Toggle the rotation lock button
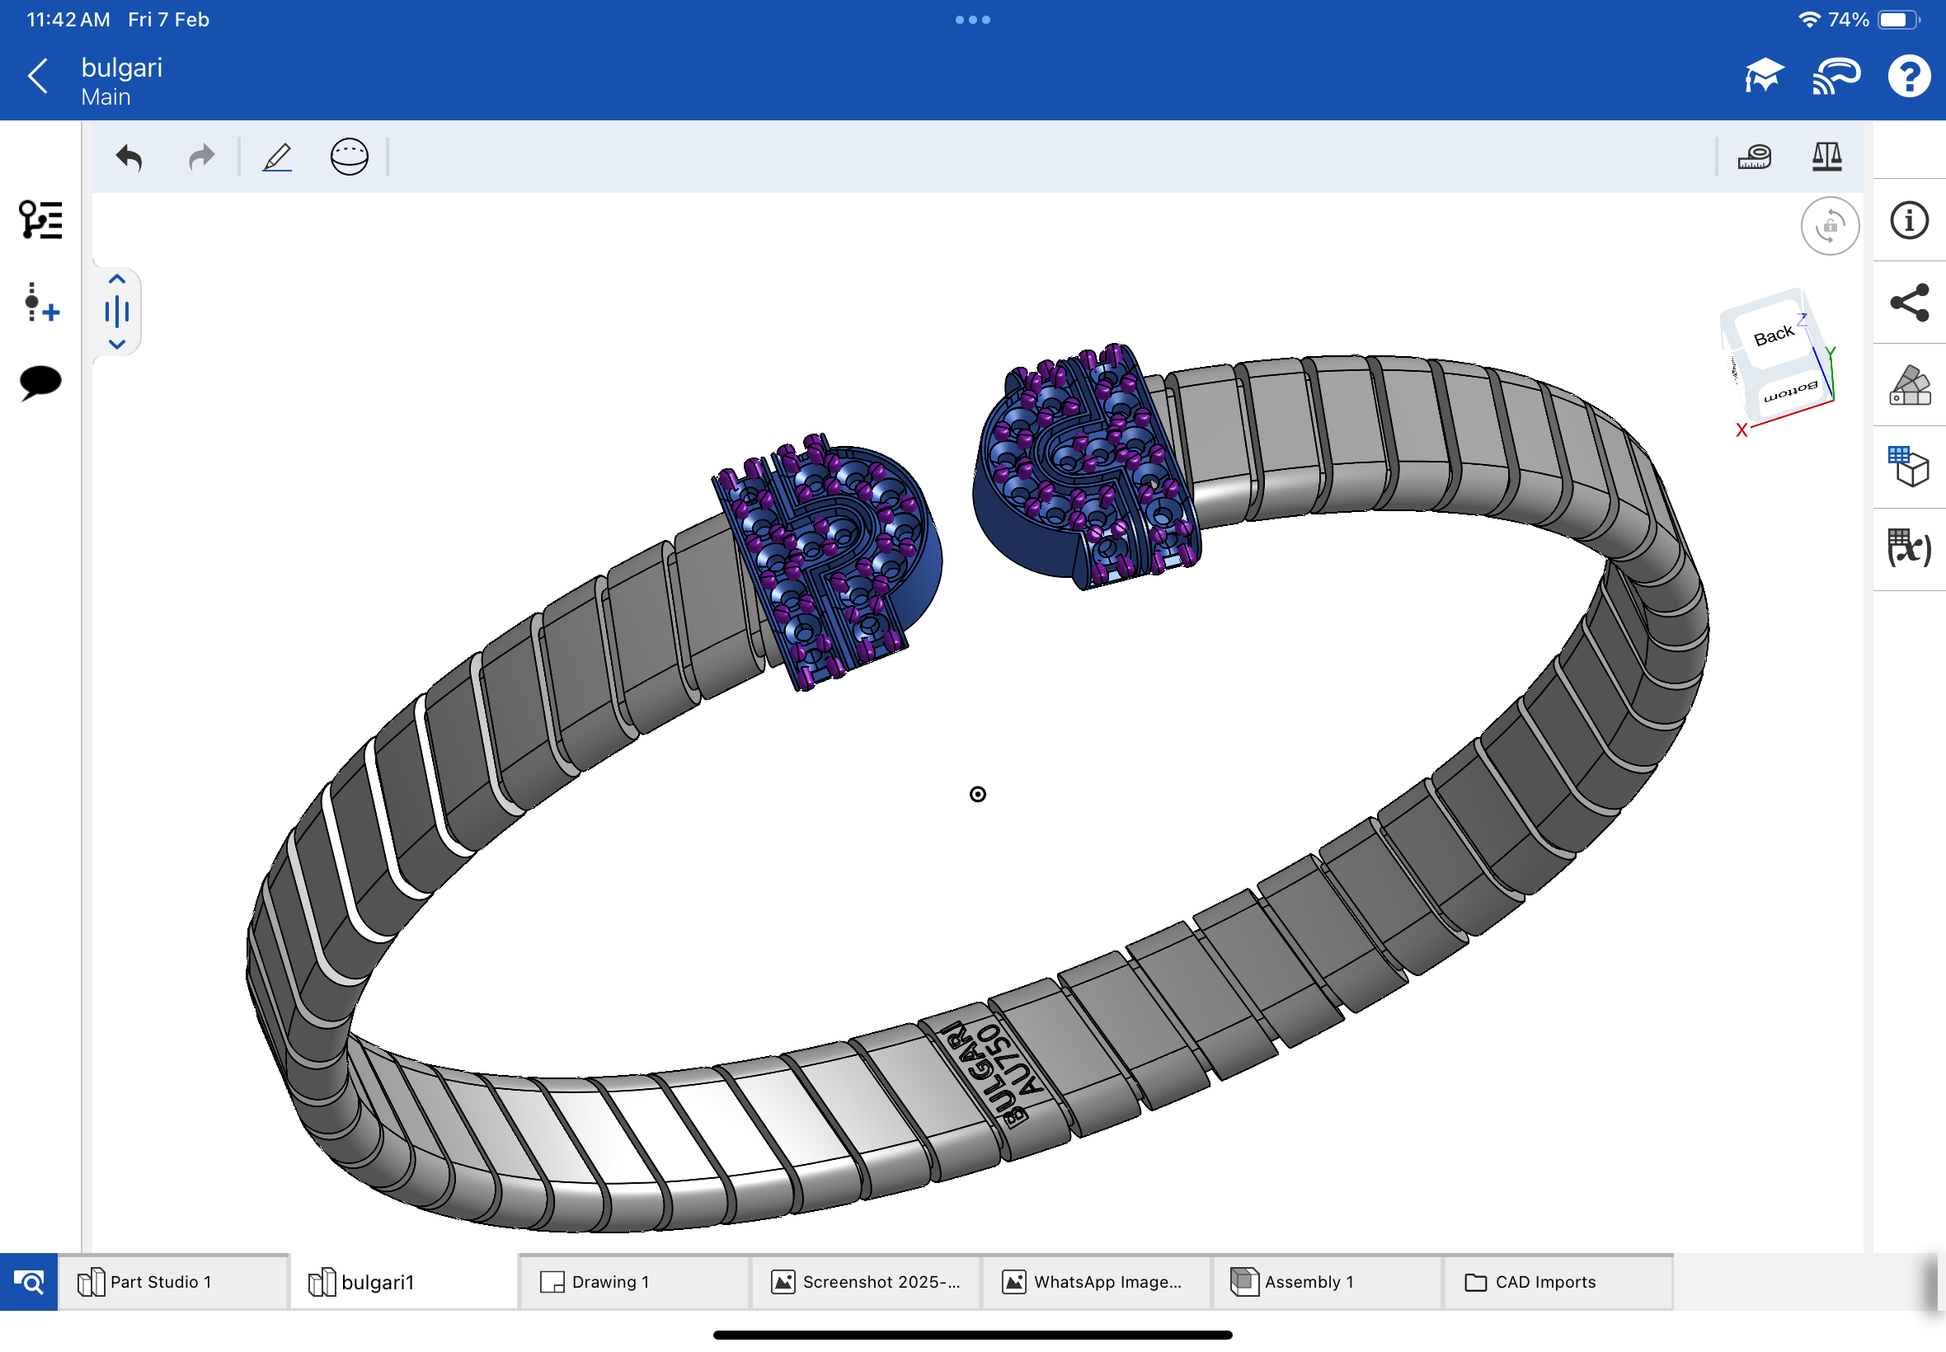The width and height of the screenshot is (1946, 1352). (x=1829, y=226)
